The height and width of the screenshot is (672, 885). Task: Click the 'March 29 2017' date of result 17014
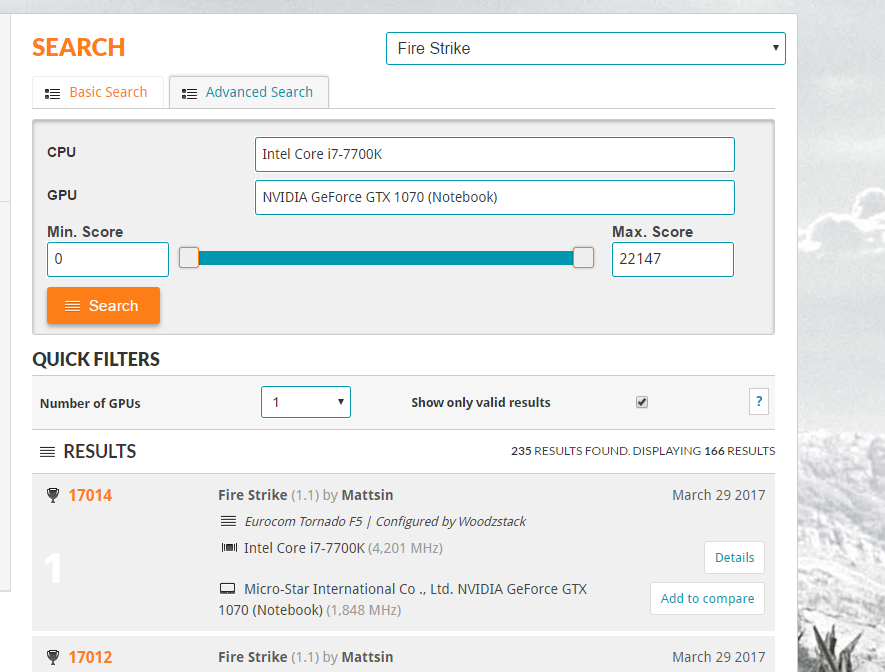718,495
